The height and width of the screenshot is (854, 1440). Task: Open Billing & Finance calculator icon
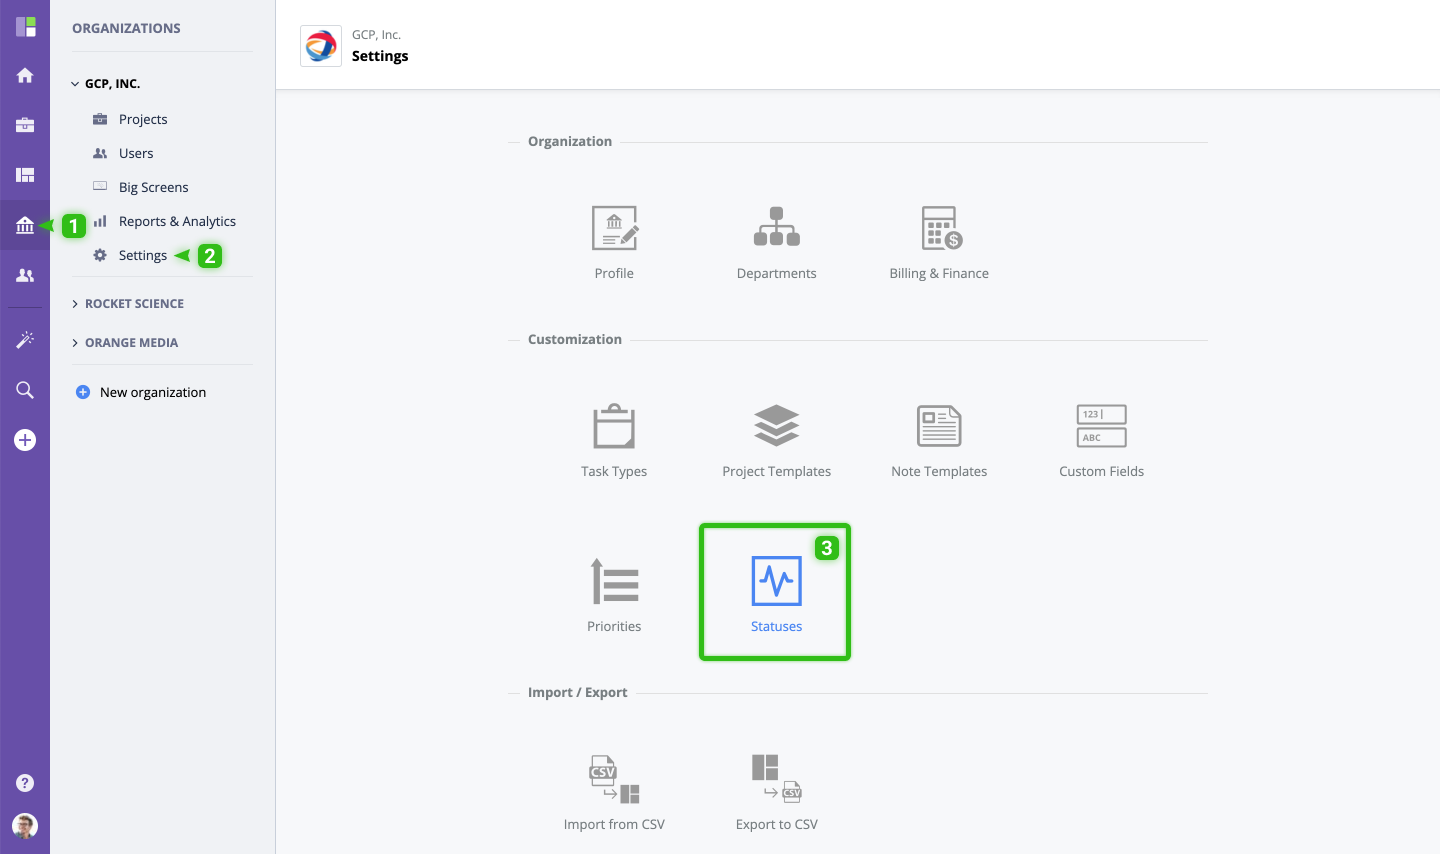[940, 228]
